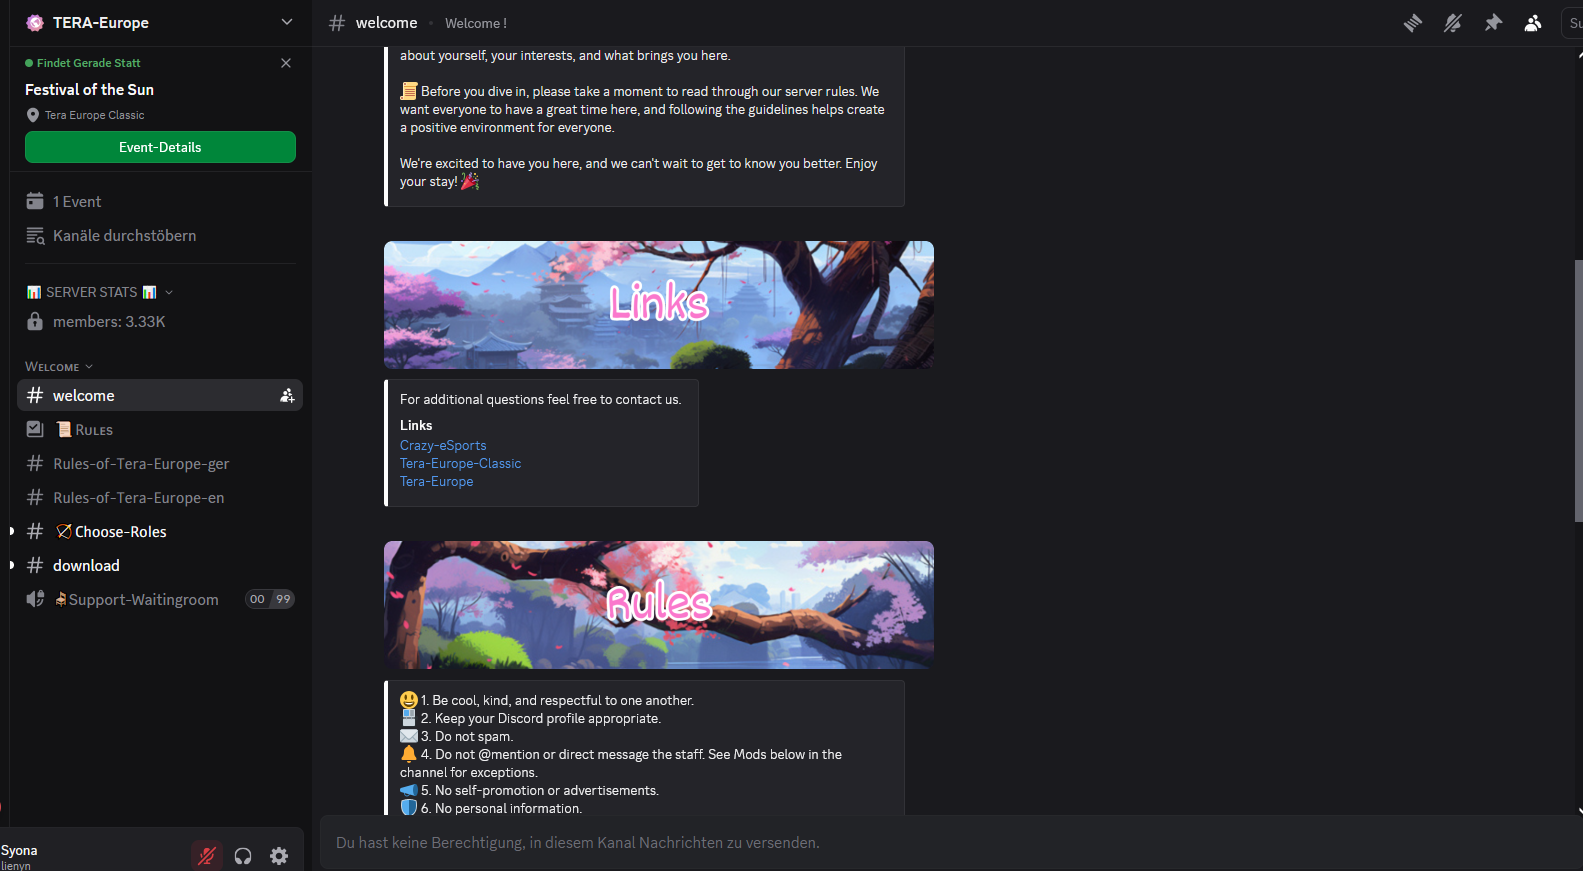Open the Threads icon in header

tap(1412, 23)
